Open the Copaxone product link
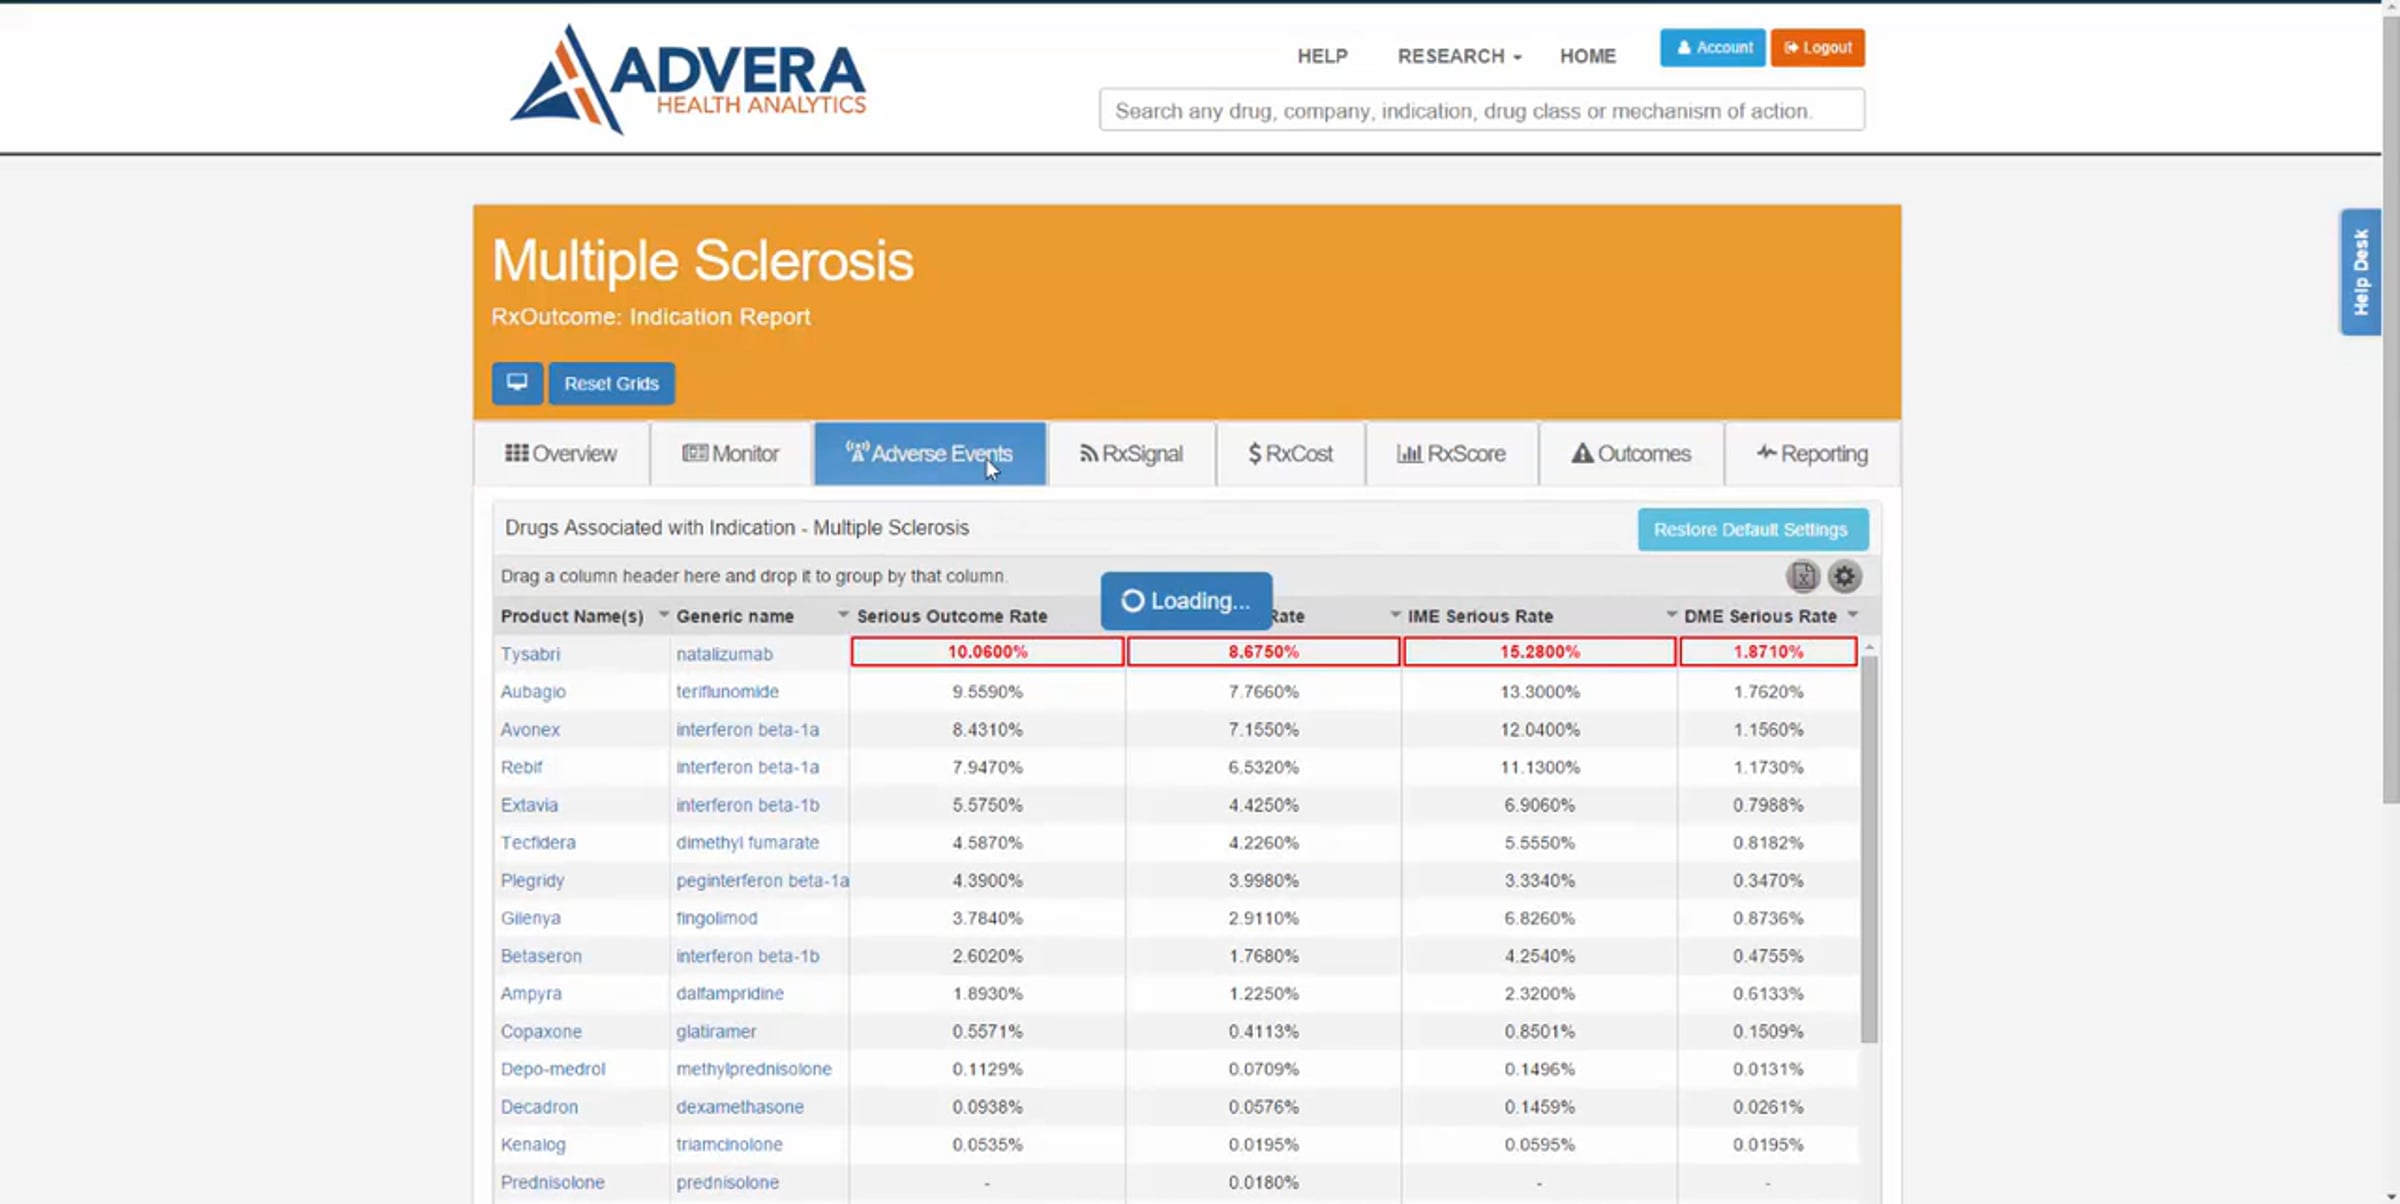 (x=541, y=1031)
